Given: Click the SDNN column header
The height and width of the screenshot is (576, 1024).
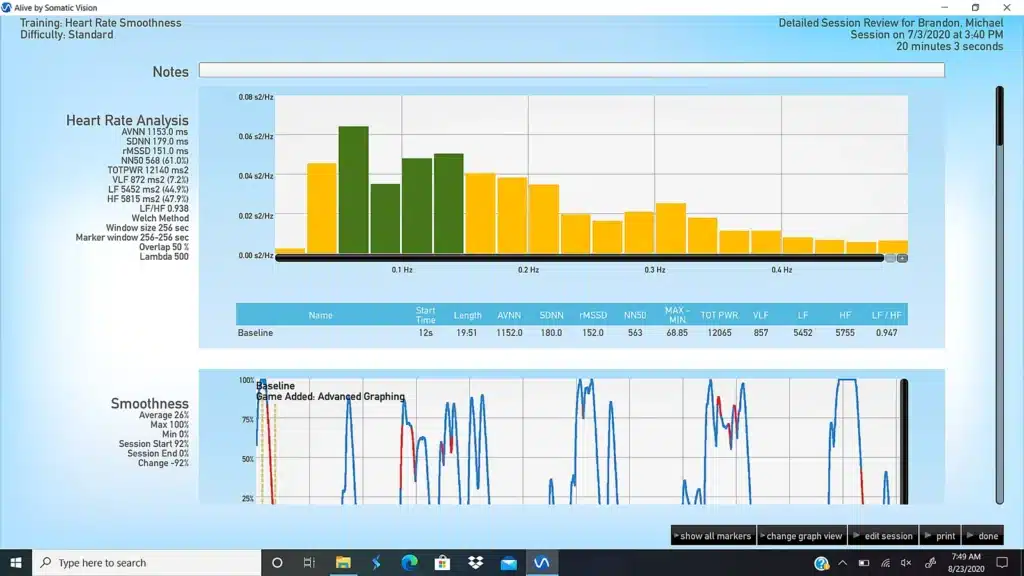Looking at the screenshot, I should pos(551,315).
